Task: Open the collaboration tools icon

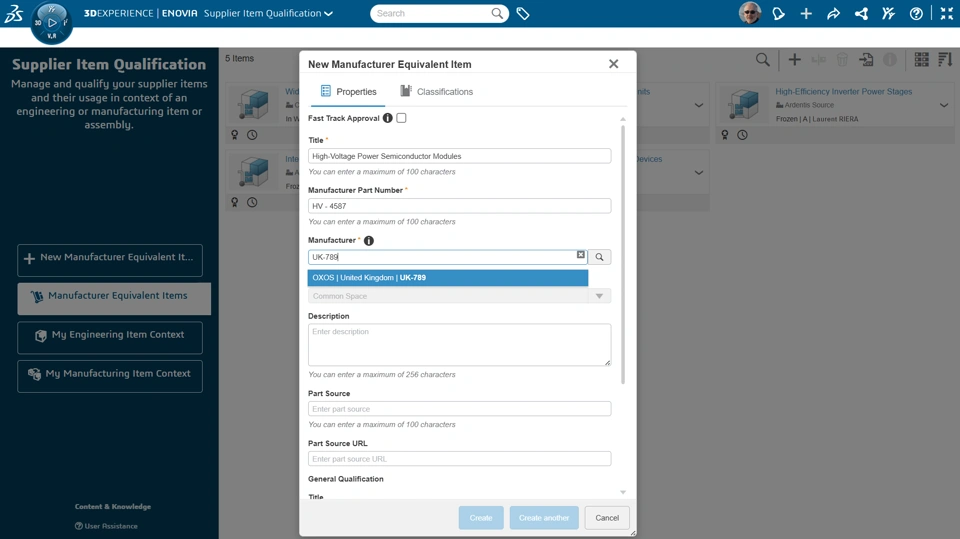Action: (x=888, y=13)
